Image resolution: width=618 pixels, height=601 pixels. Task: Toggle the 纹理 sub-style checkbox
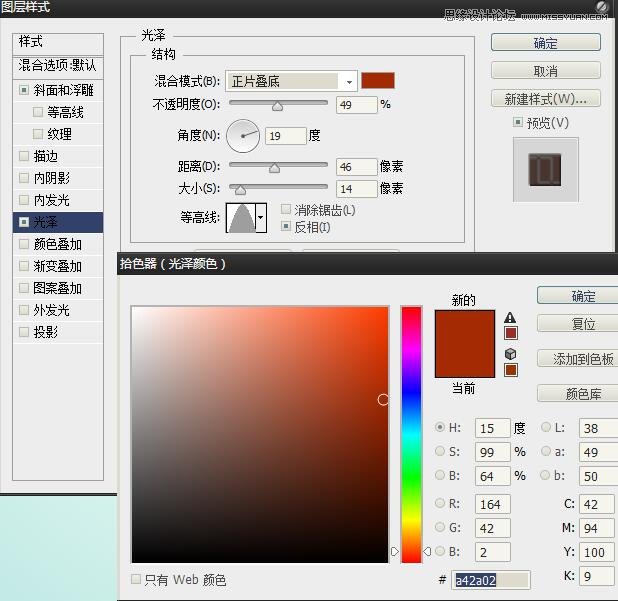[38, 134]
